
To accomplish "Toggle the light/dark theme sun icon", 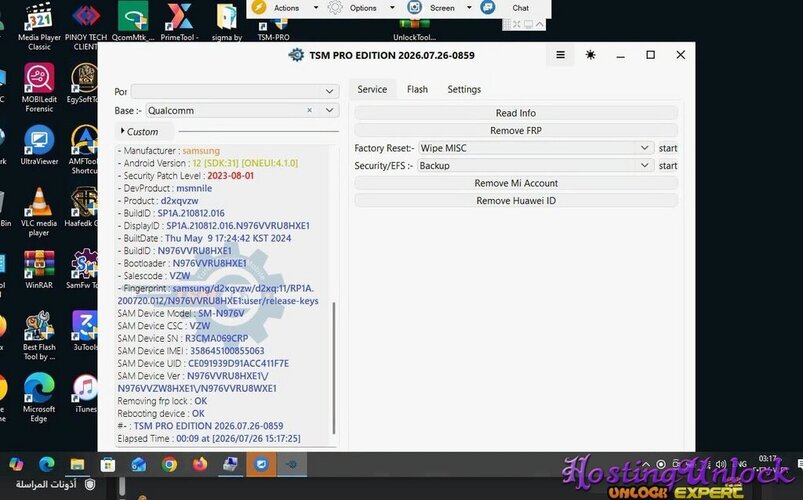I will 590,55.
